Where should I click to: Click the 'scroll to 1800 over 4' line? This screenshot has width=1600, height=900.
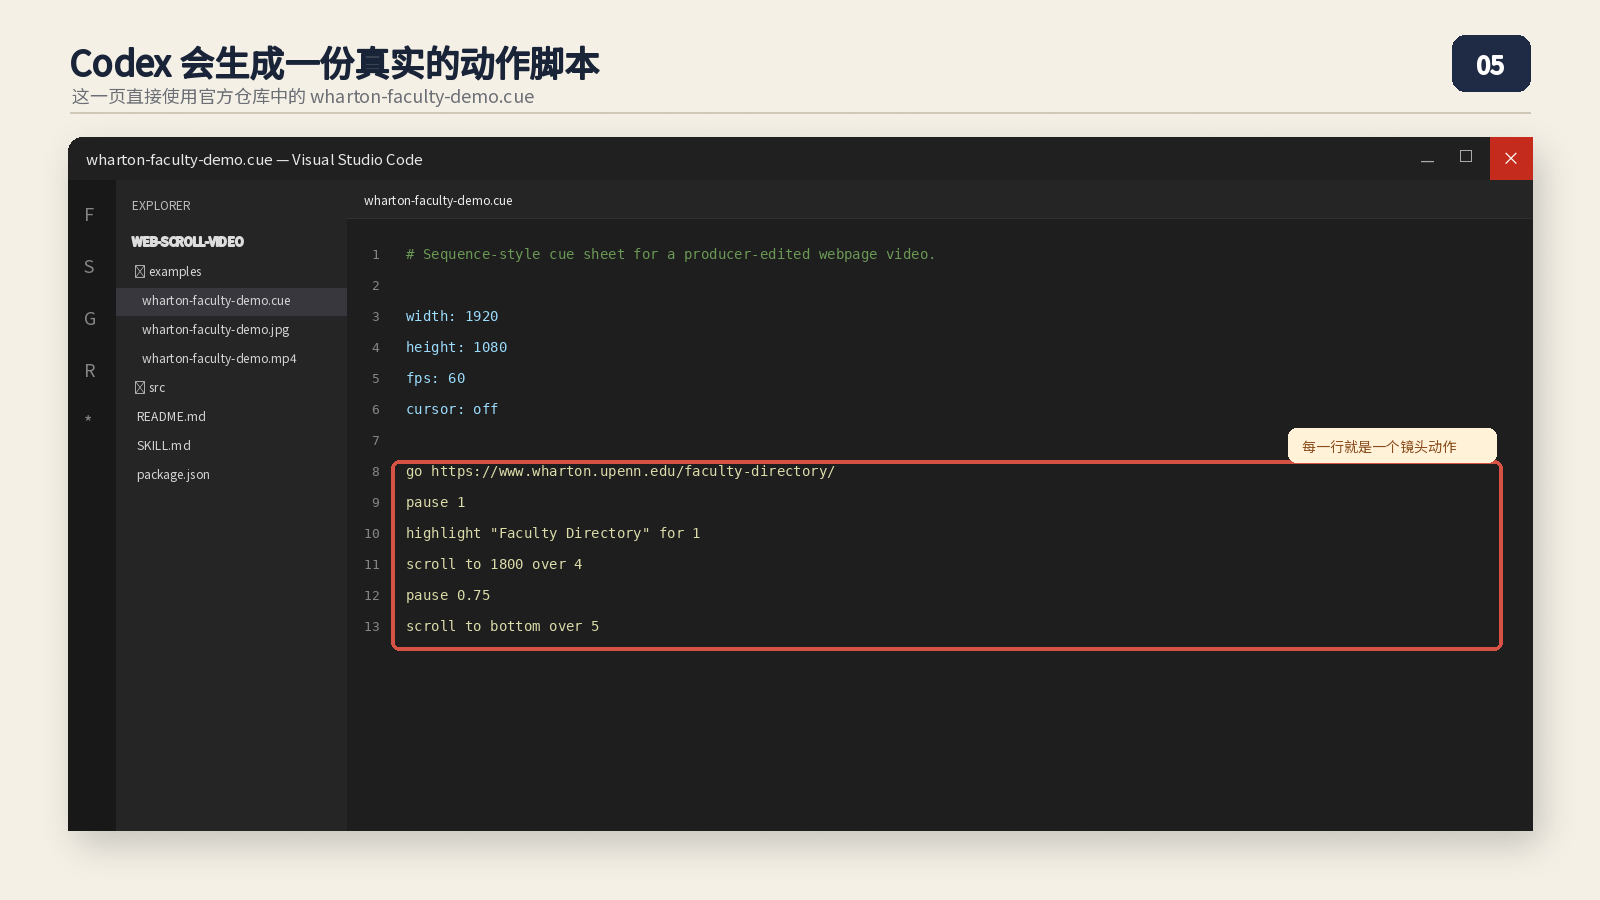tap(494, 565)
